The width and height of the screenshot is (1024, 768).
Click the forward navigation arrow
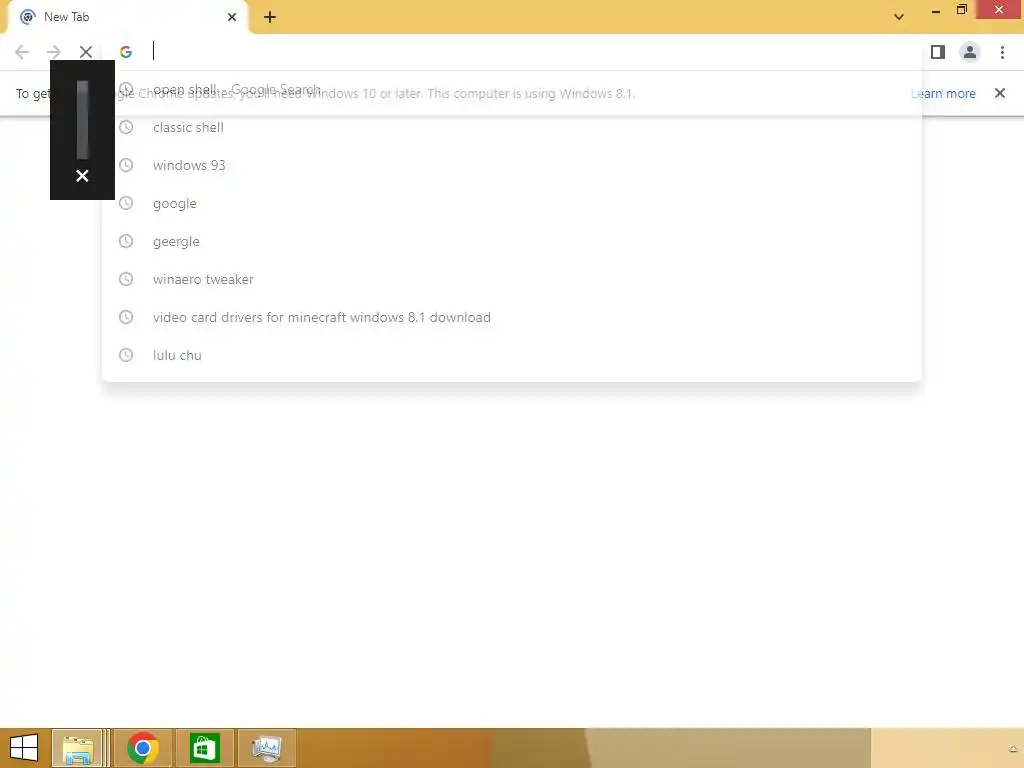point(54,52)
